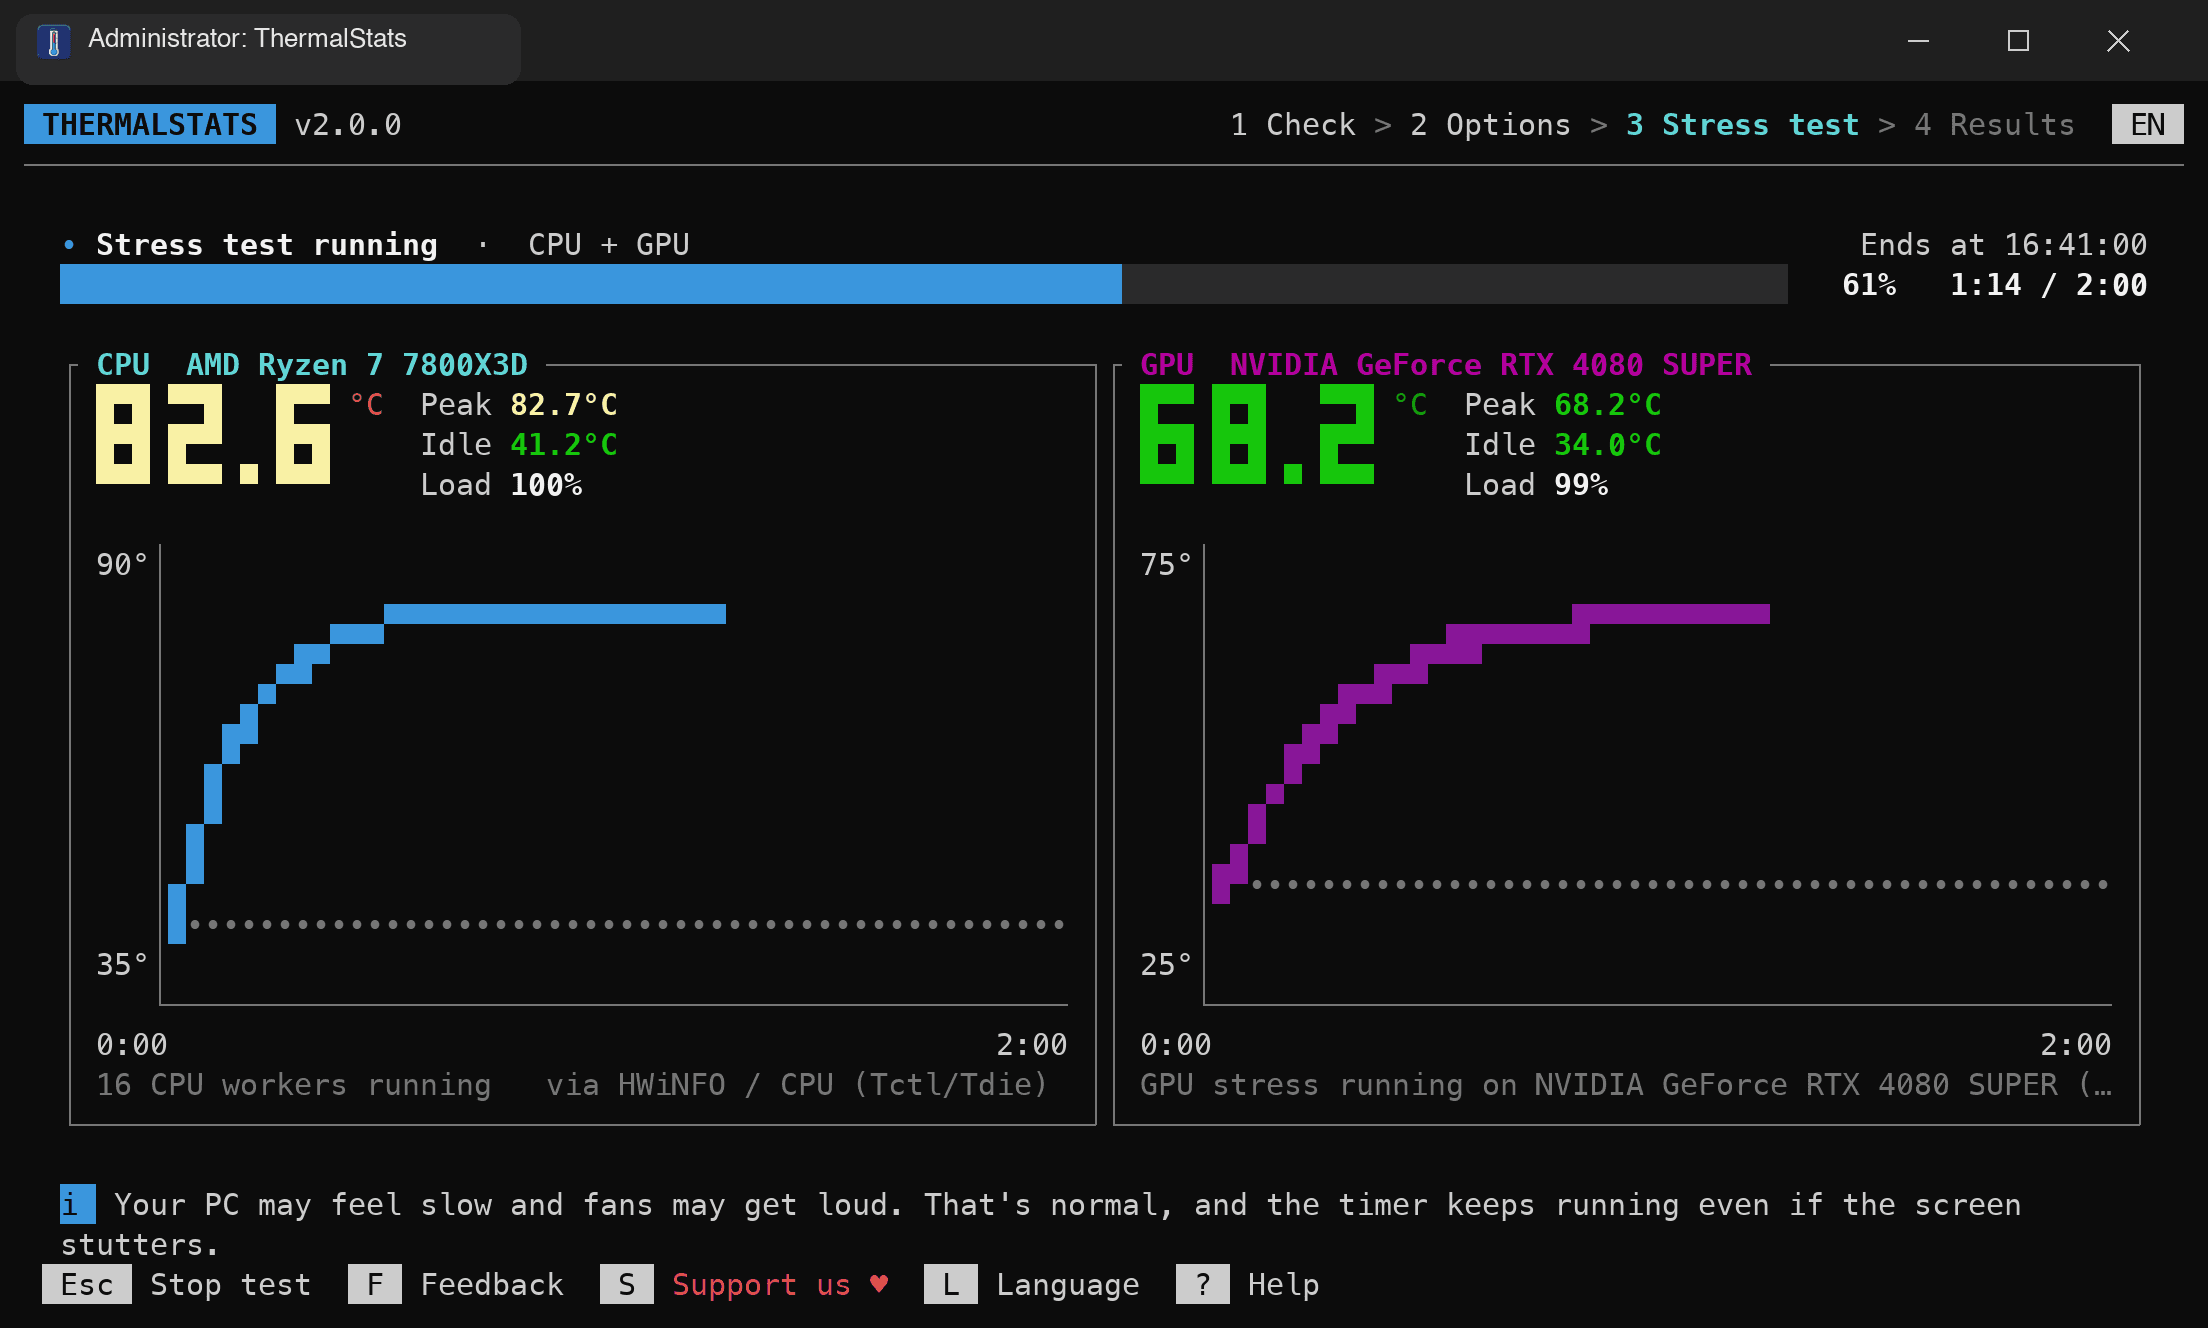Click the ThermalStats thermometer app icon
The image size is (2208, 1328).
[x=54, y=41]
